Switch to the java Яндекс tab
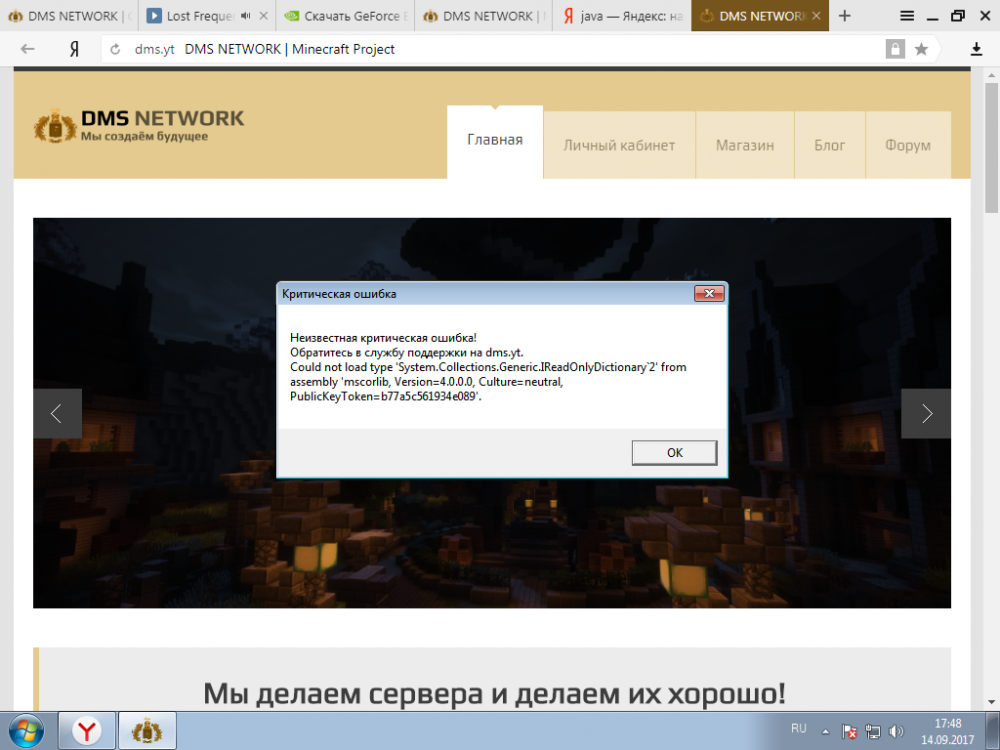Viewport: 1000px width, 750px height. (622, 16)
